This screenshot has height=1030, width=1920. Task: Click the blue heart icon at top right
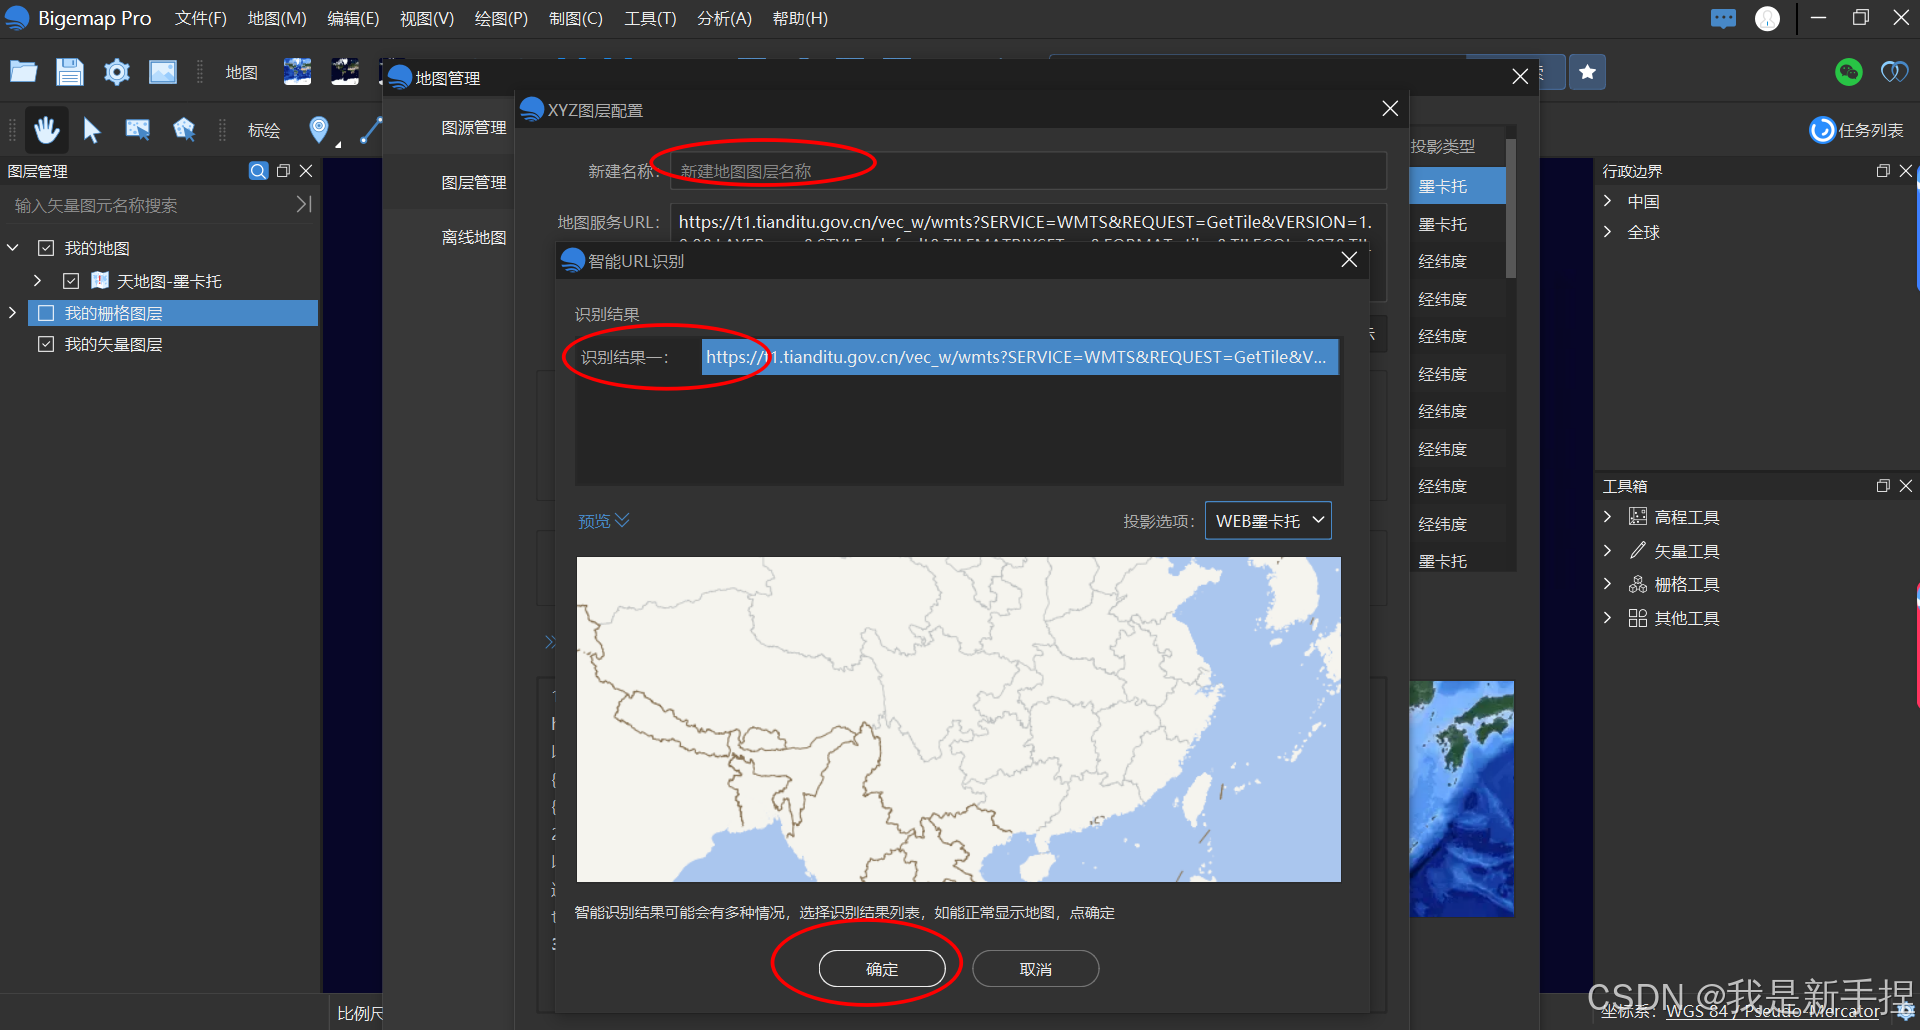pos(1894,72)
